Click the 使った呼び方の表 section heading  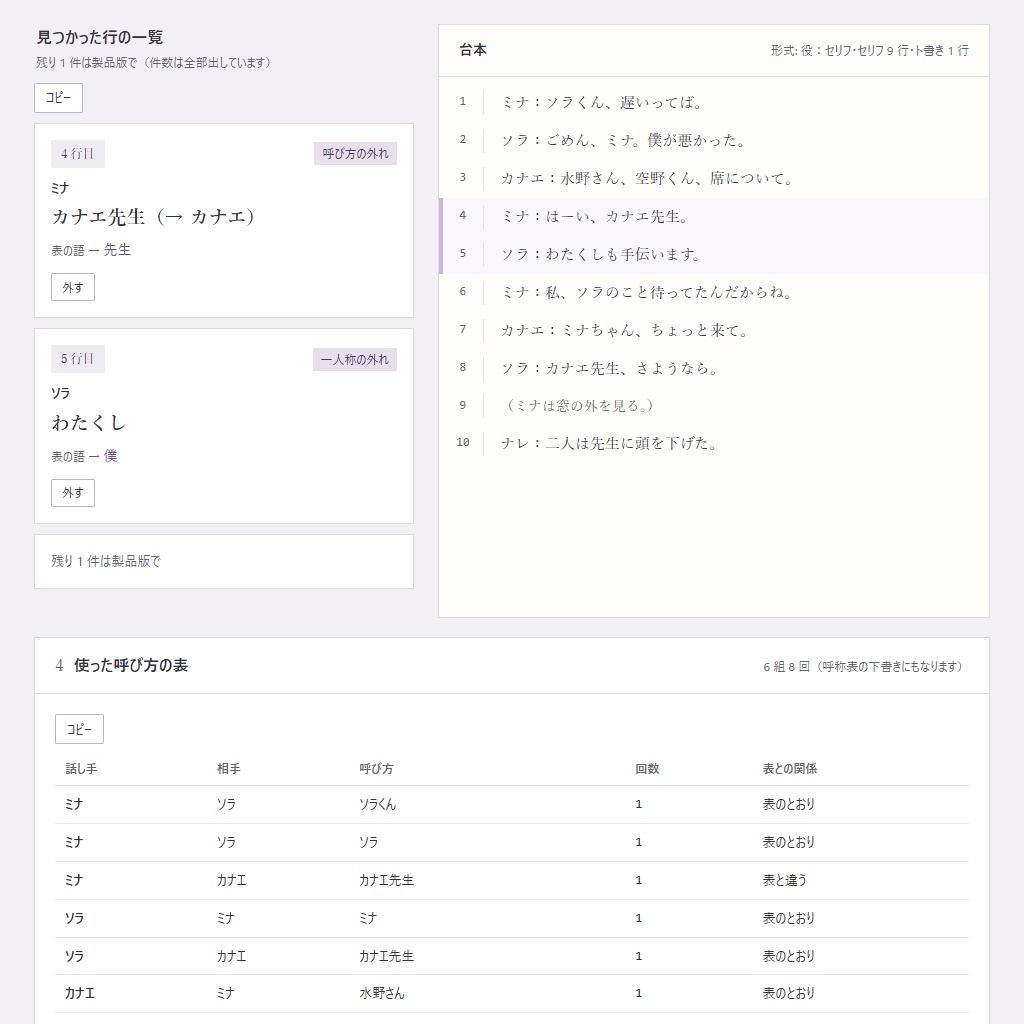131,665
